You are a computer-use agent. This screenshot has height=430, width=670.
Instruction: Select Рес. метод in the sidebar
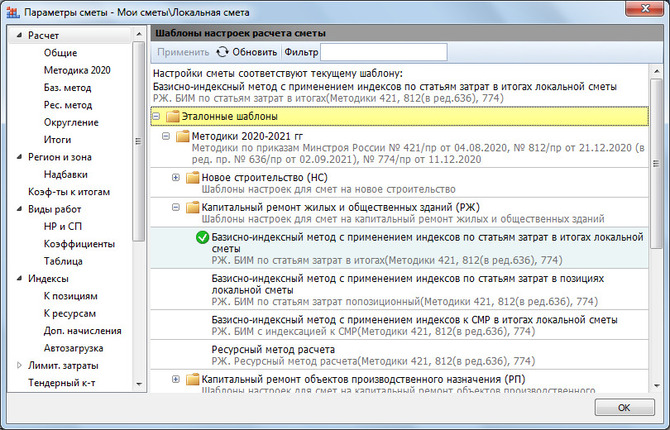[x=68, y=105]
